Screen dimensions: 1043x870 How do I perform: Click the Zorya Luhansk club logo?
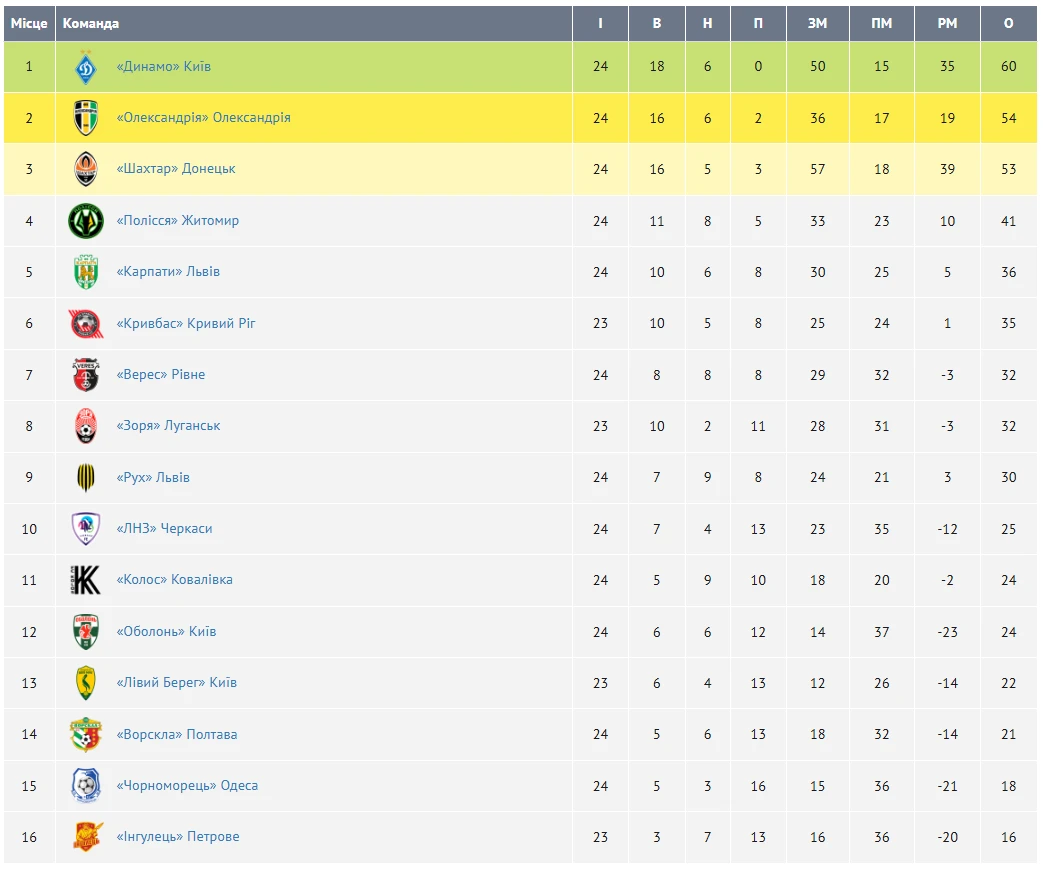coord(86,426)
